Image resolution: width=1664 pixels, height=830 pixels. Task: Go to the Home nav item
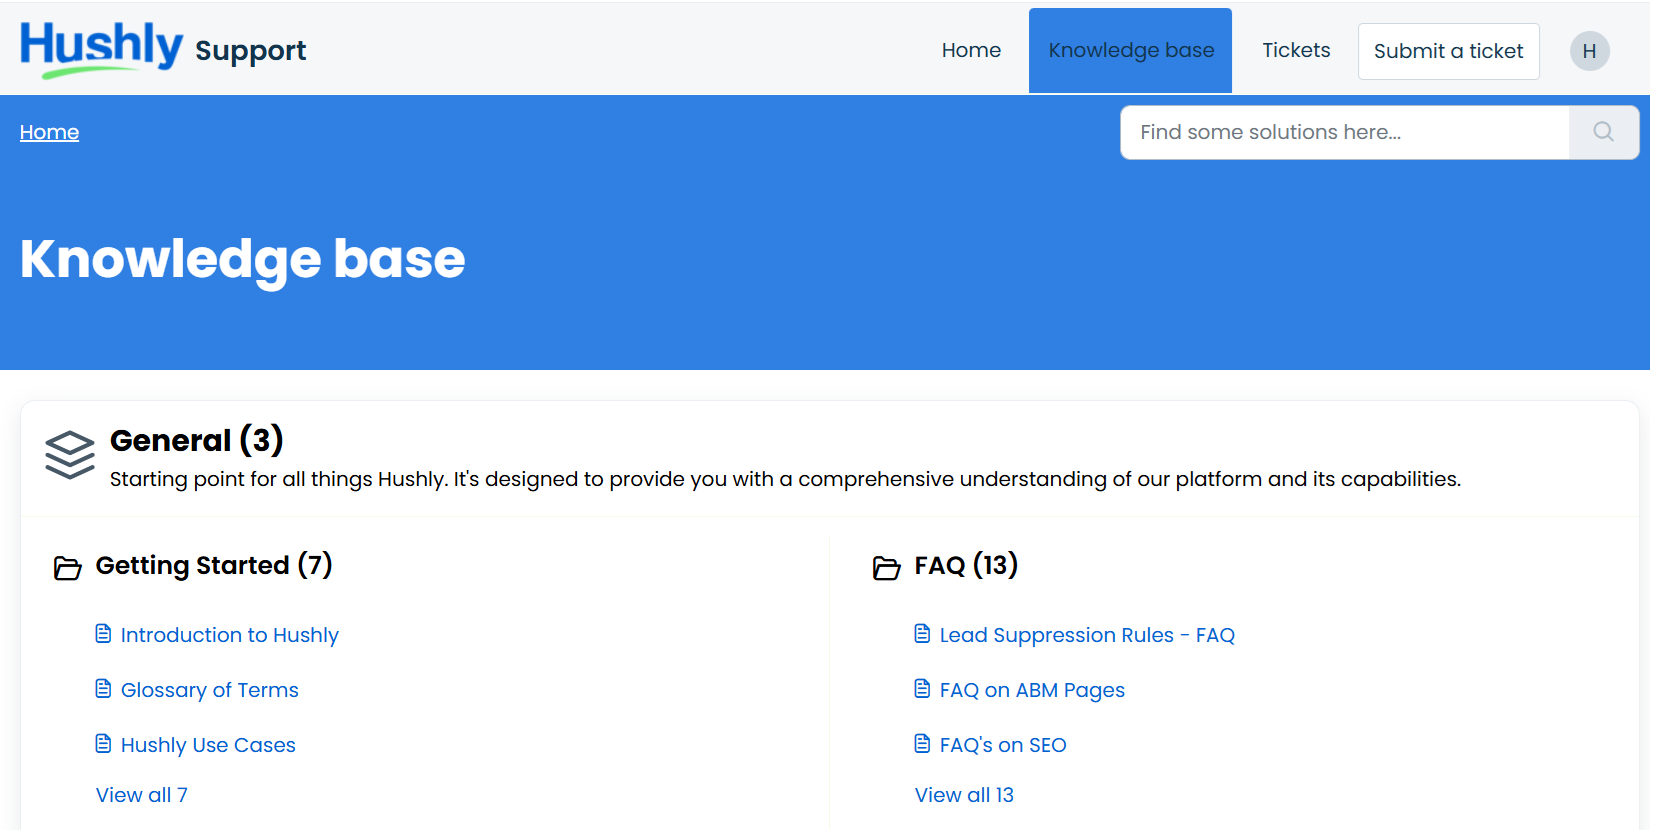click(x=971, y=50)
